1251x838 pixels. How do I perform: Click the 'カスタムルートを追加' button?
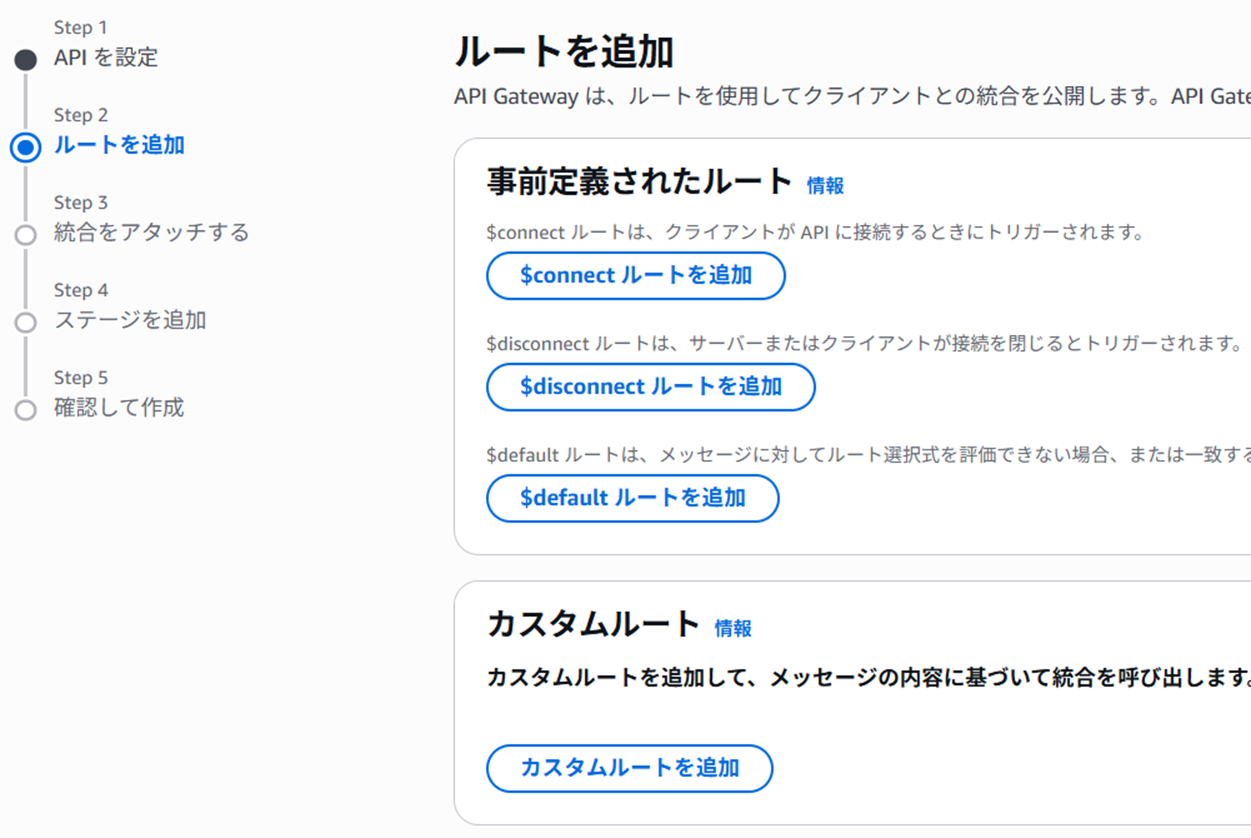pos(629,768)
